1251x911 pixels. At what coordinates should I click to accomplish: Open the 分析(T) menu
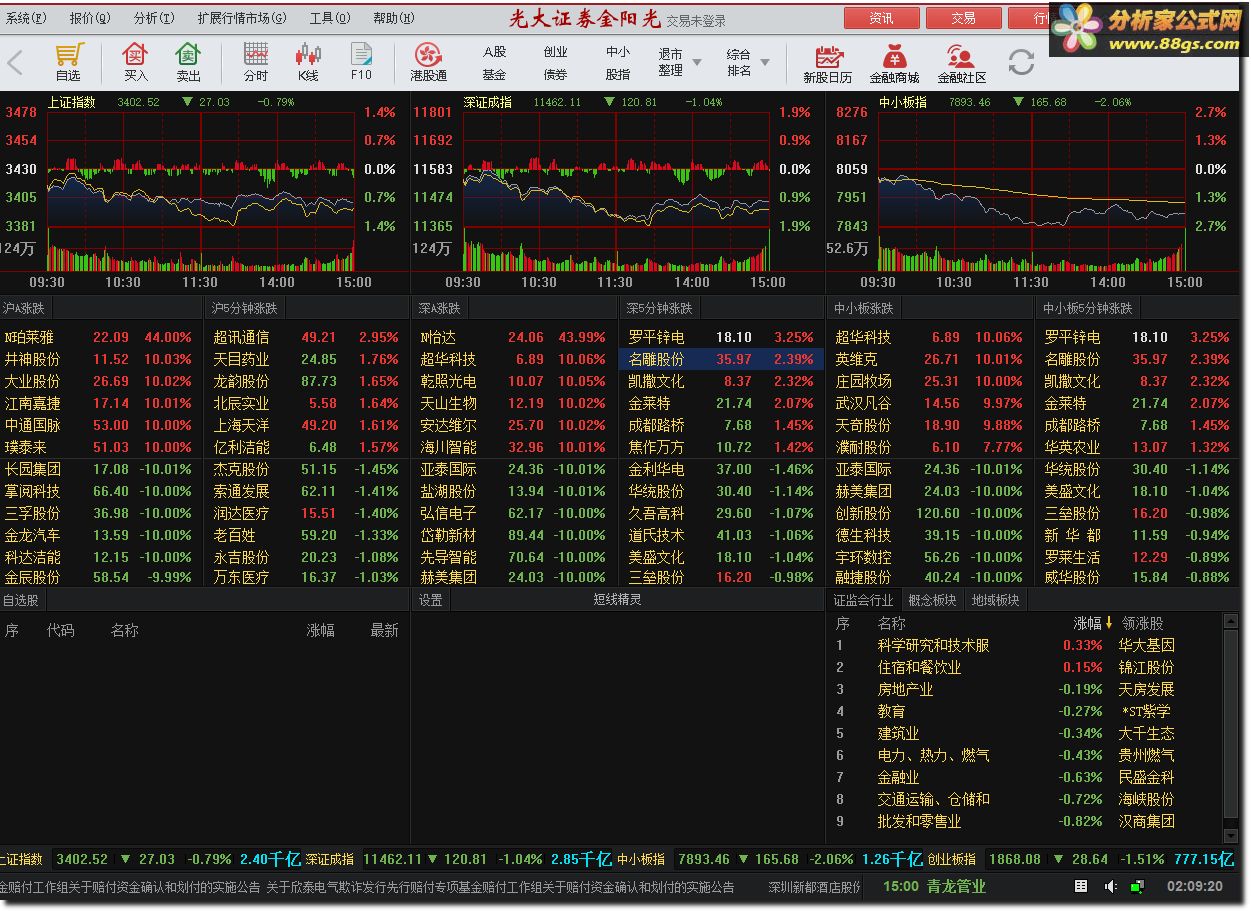pyautogui.click(x=153, y=18)
